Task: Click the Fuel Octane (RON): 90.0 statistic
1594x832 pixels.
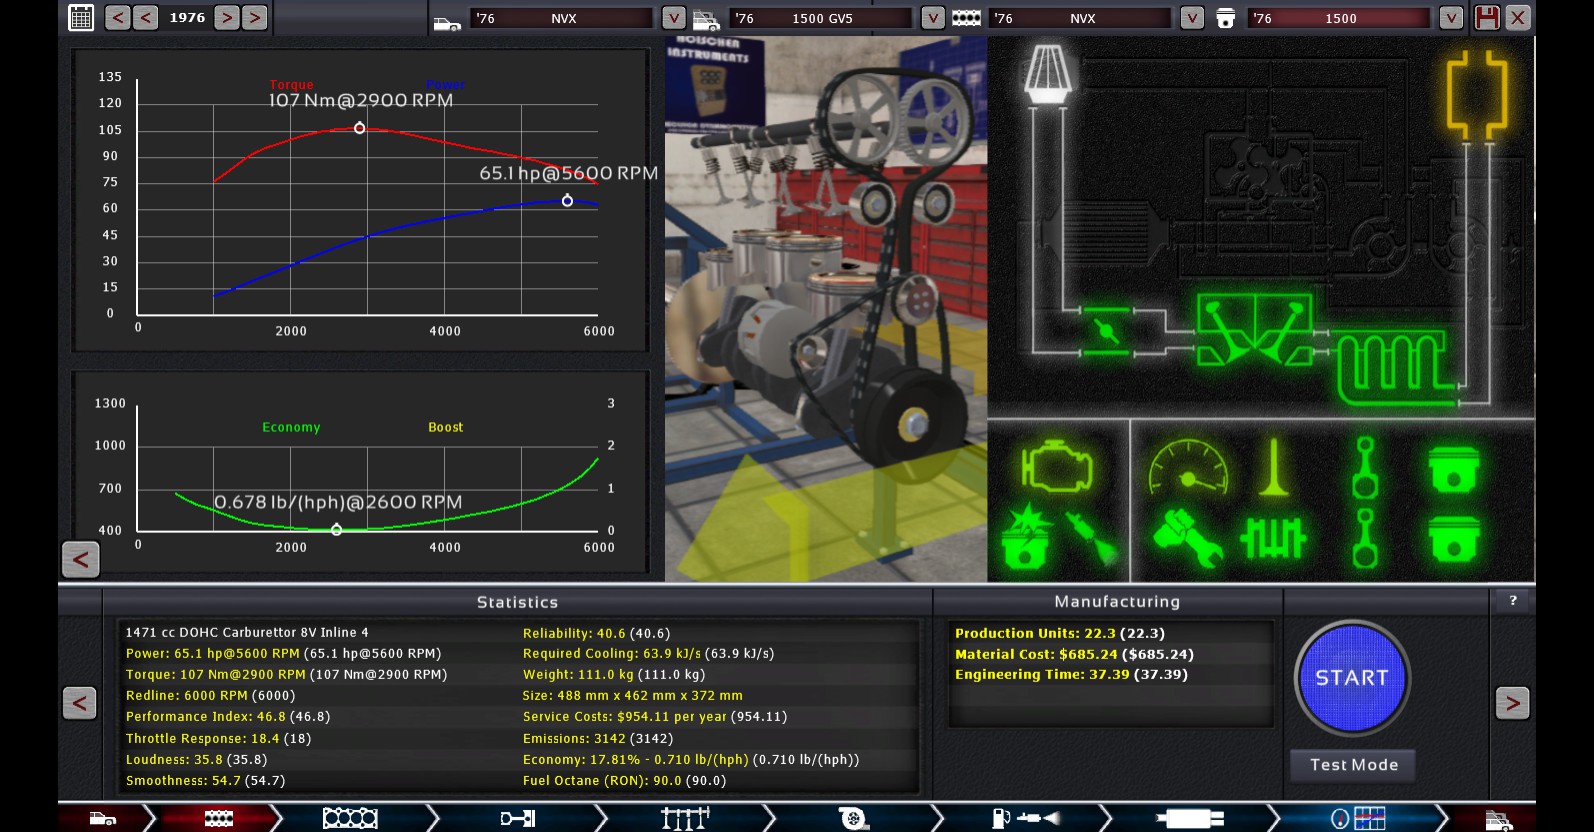Action: pos(624,780)
